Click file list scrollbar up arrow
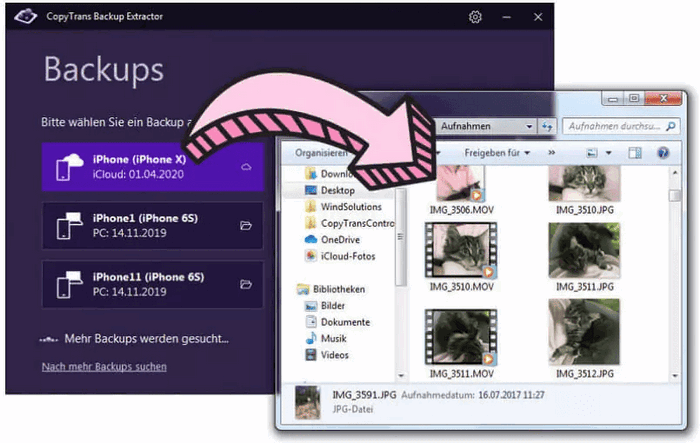 click(x=675, y=173)
